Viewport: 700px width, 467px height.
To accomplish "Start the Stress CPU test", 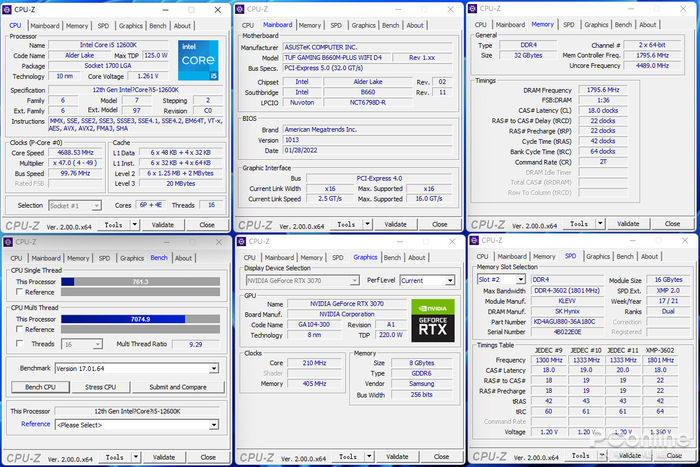I will click(99, 387).
